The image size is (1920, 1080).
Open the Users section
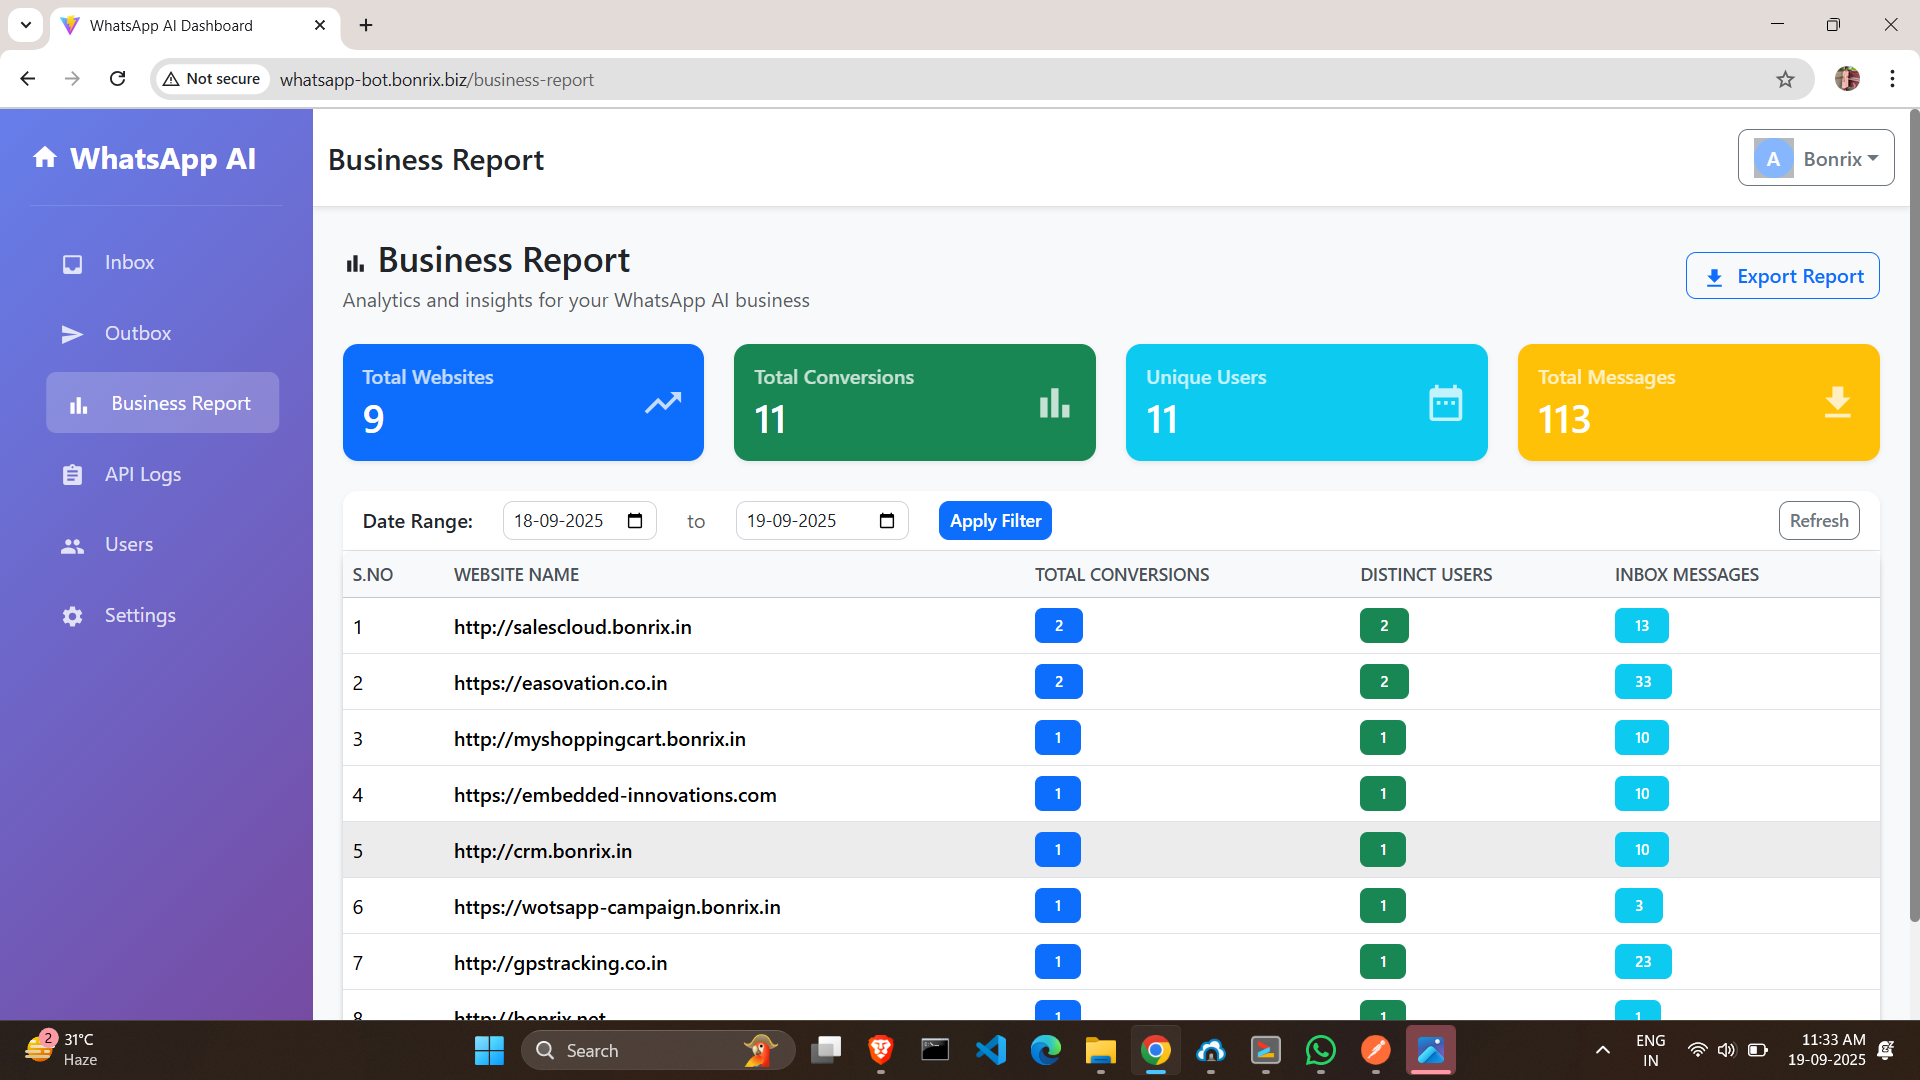[x=129, y=544]
